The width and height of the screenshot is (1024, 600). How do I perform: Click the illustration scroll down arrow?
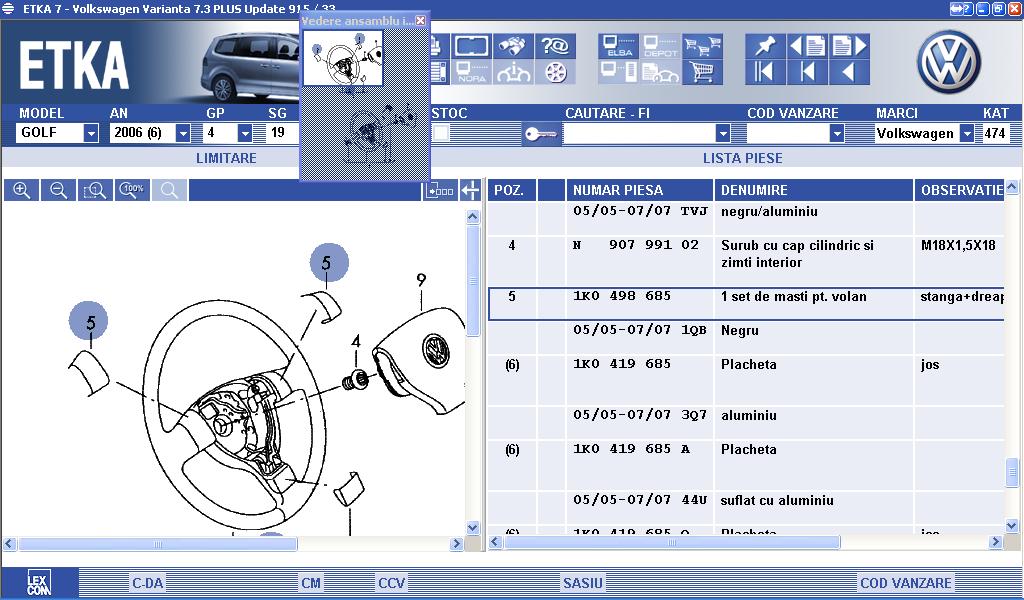pos(473,528)
